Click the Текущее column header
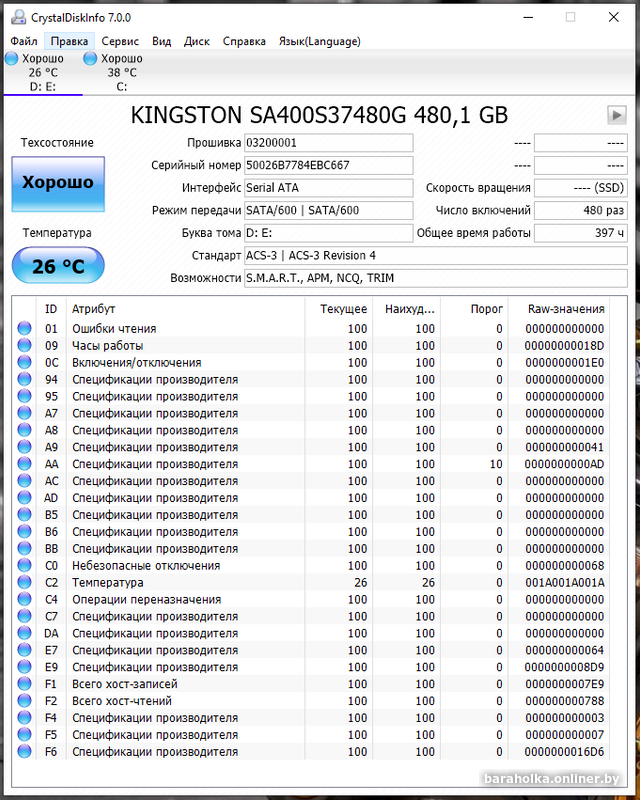This screenshot has height=800, width=640. tap(338, 309)
